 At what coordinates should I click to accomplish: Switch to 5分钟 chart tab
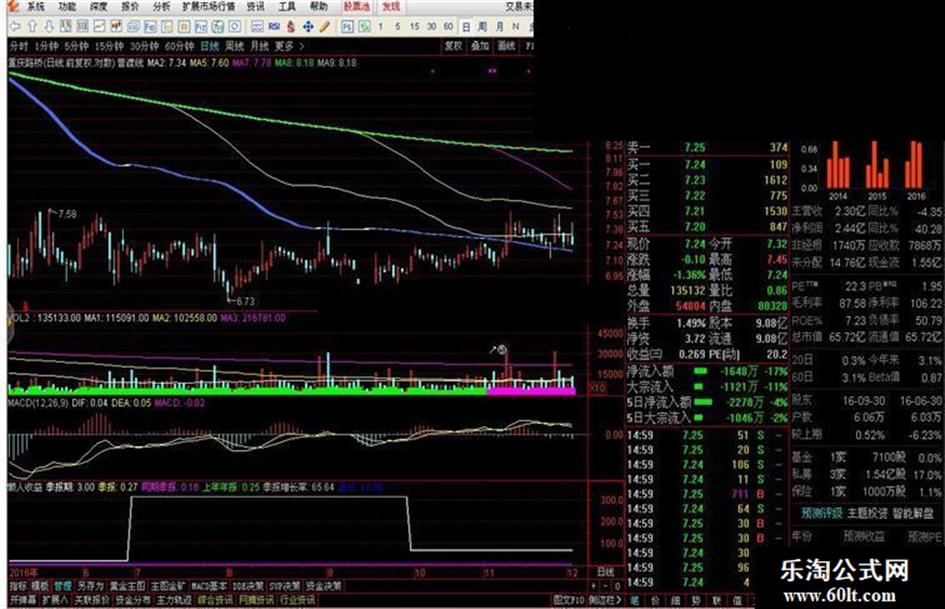tap(77, 46)
